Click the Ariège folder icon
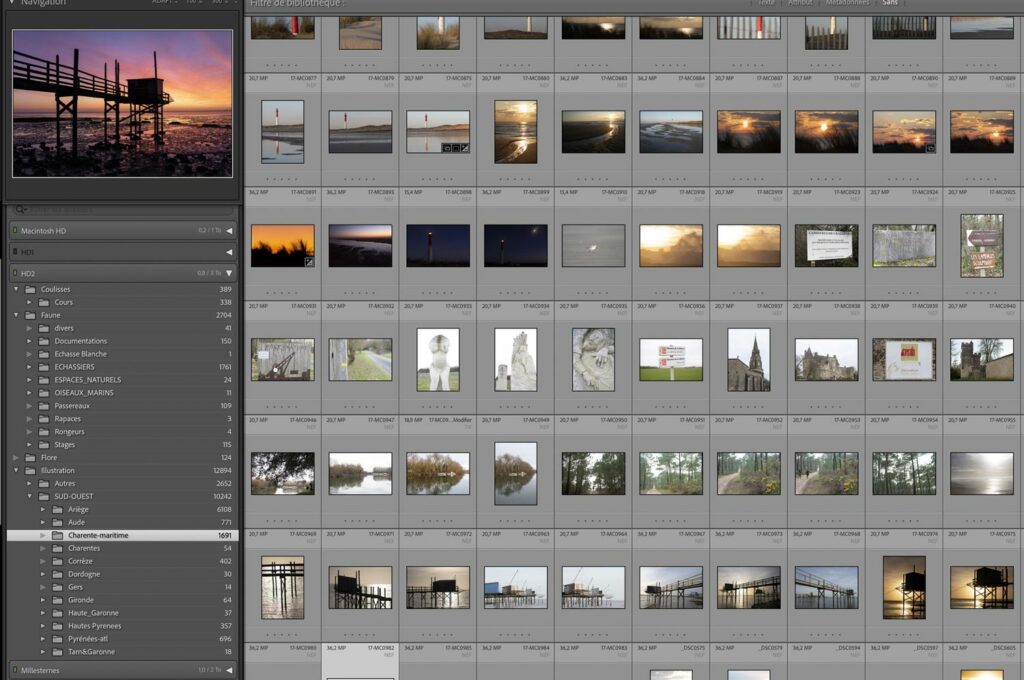 point(57,510)
